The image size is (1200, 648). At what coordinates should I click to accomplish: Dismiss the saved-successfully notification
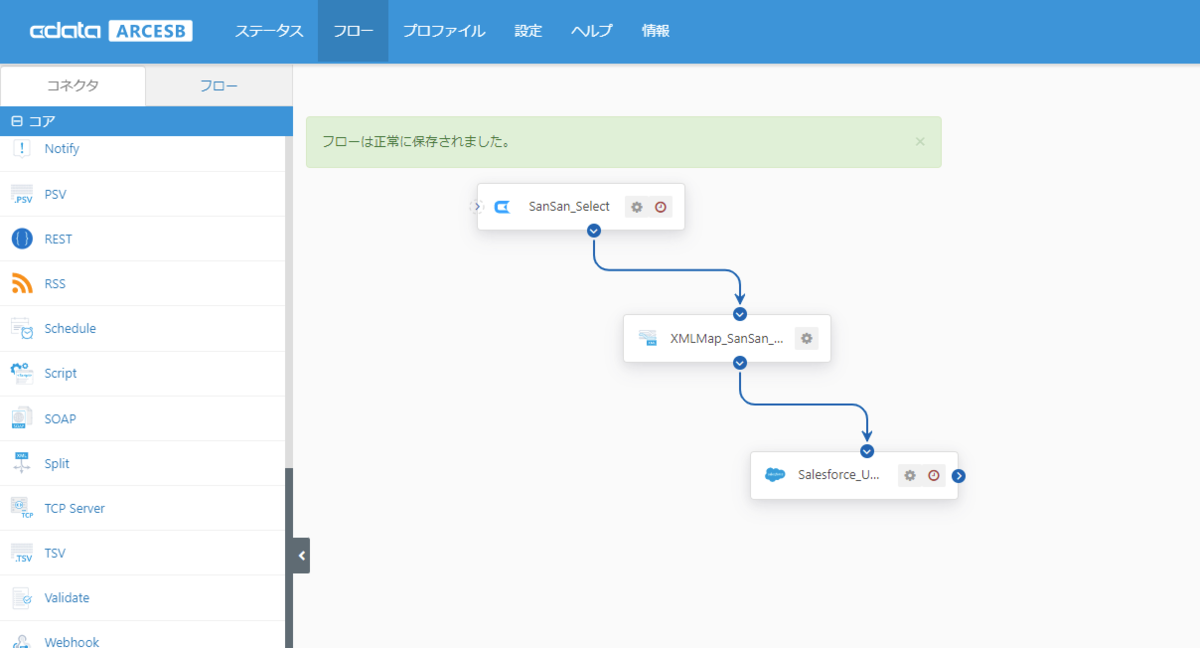pyautogui.click(x=920, y=142)
